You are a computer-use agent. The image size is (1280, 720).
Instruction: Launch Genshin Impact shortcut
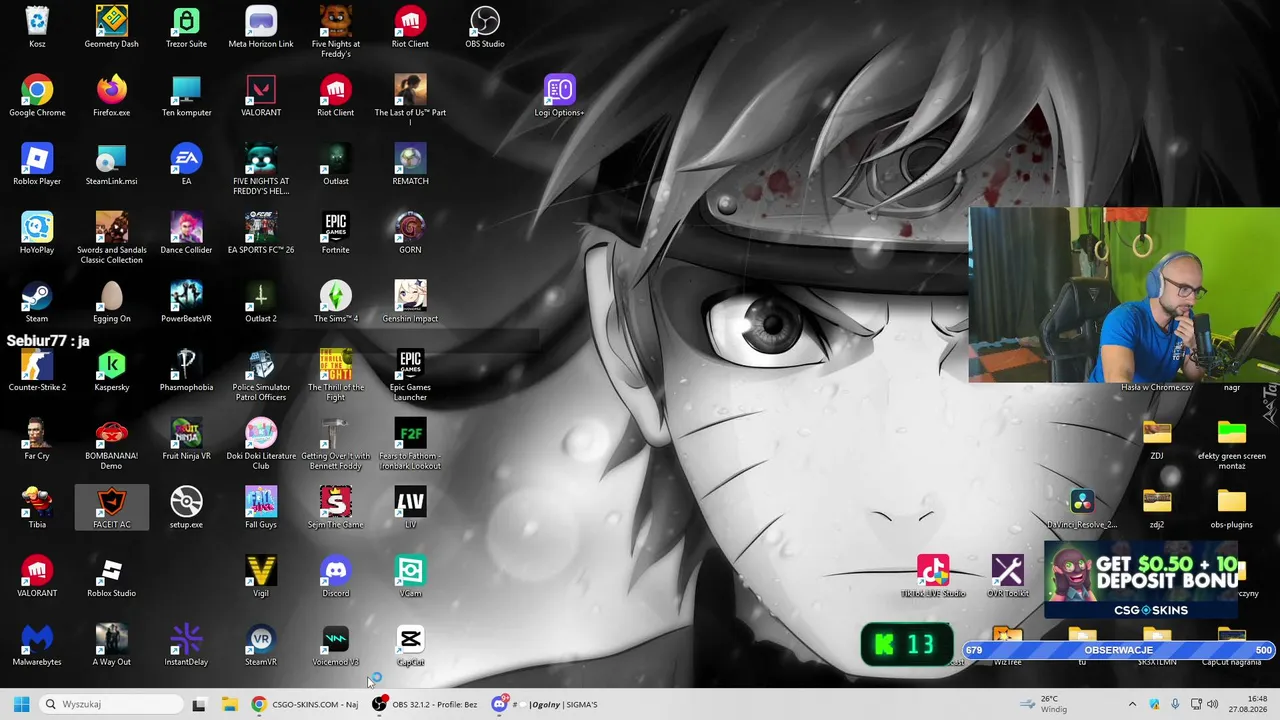pos(410,302)
